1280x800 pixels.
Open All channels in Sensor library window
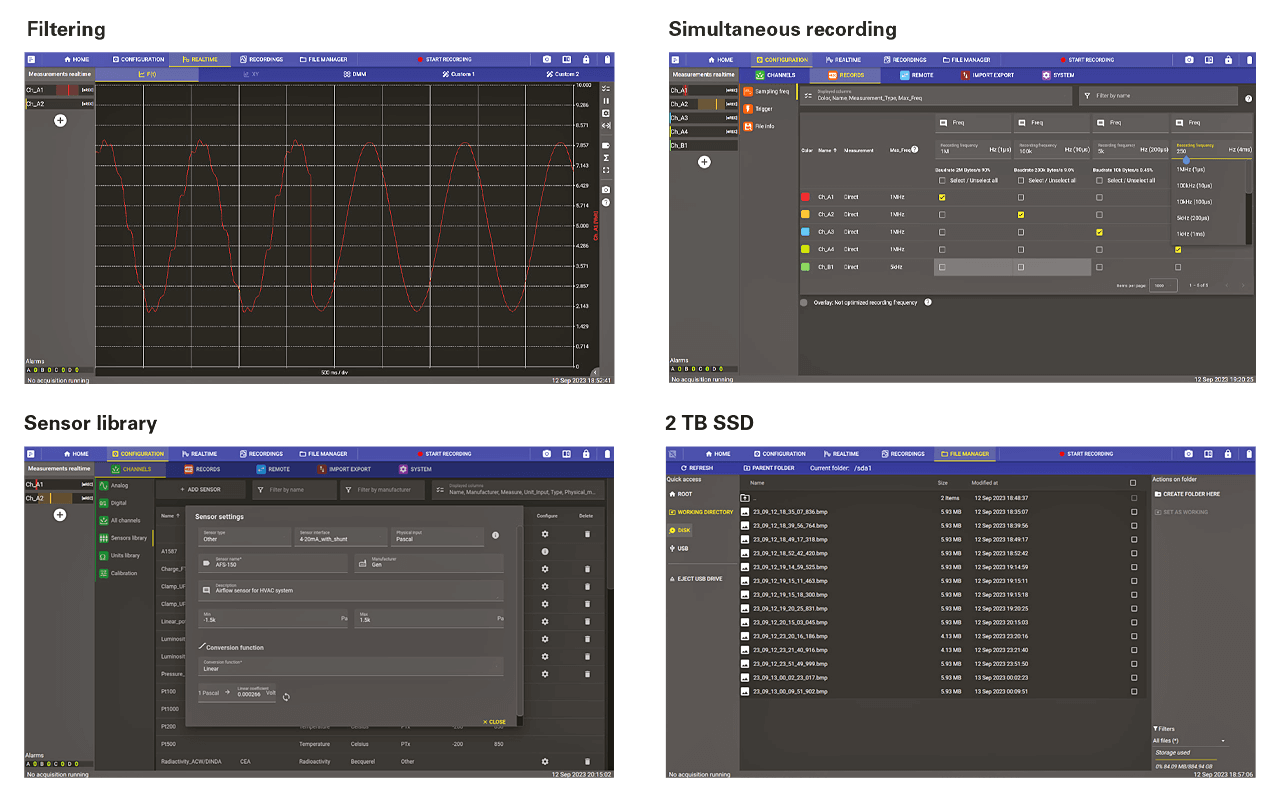pos(118,521)
